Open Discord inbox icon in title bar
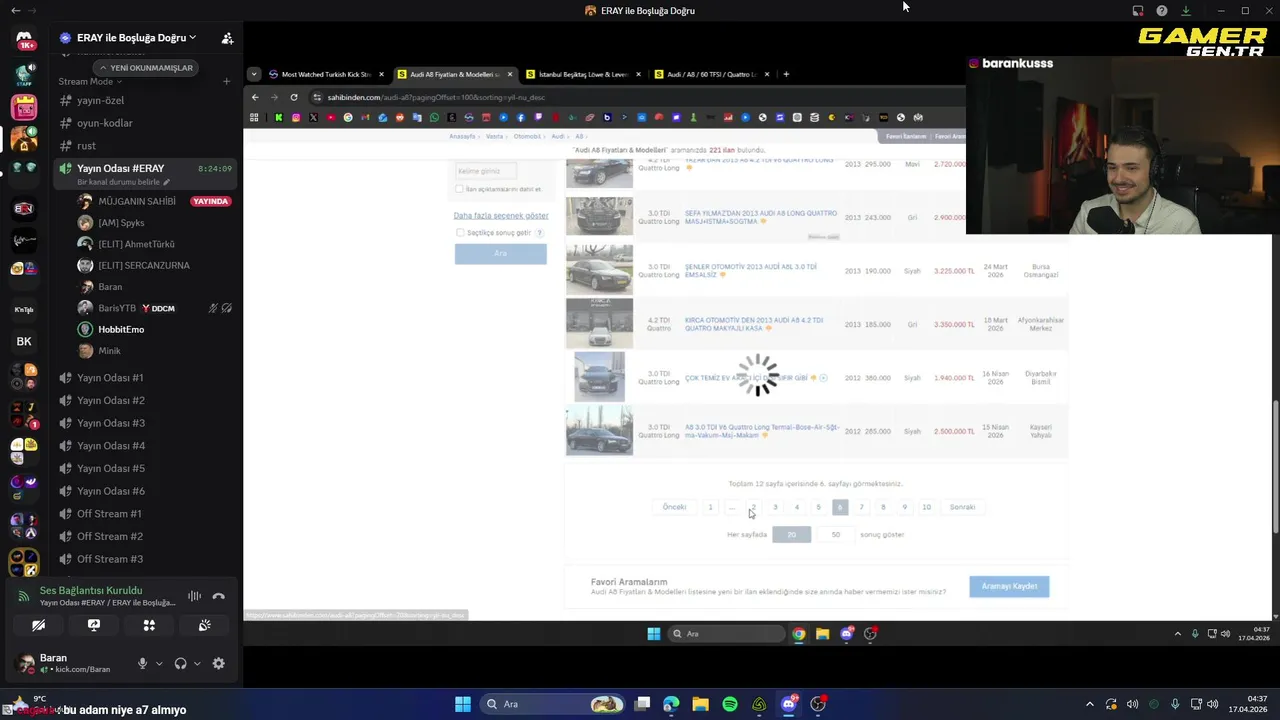Viewport: 1280px width, 720px height. coord(1138,11)
